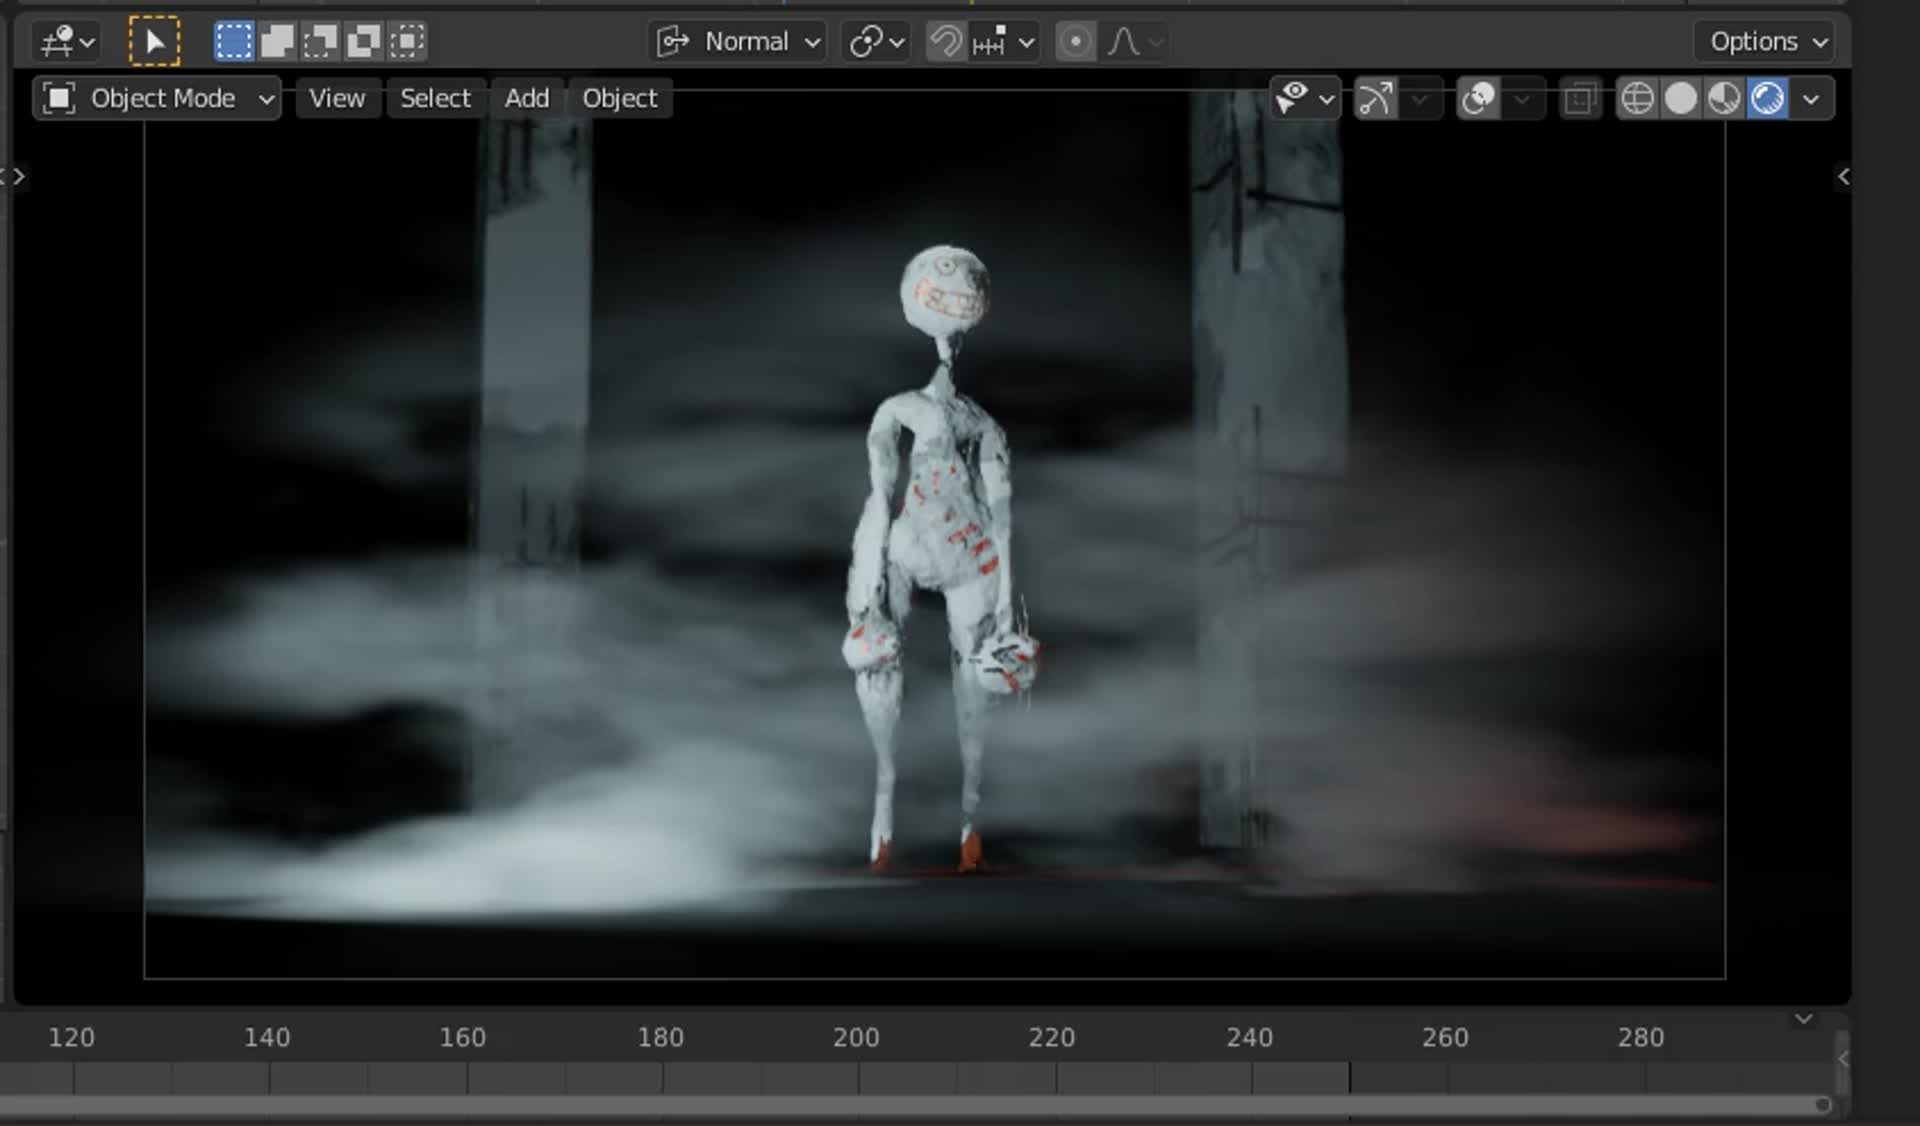
Task: Switch to Material Preview shading
Action: pos(1724,98)
